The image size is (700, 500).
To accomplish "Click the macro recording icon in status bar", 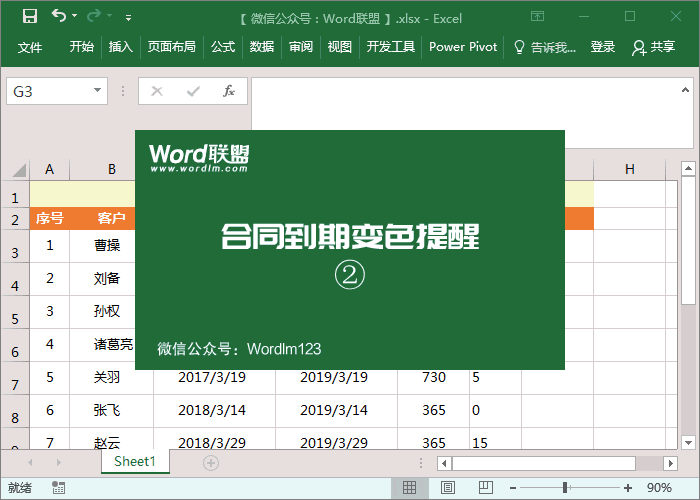I will [59, 488].
